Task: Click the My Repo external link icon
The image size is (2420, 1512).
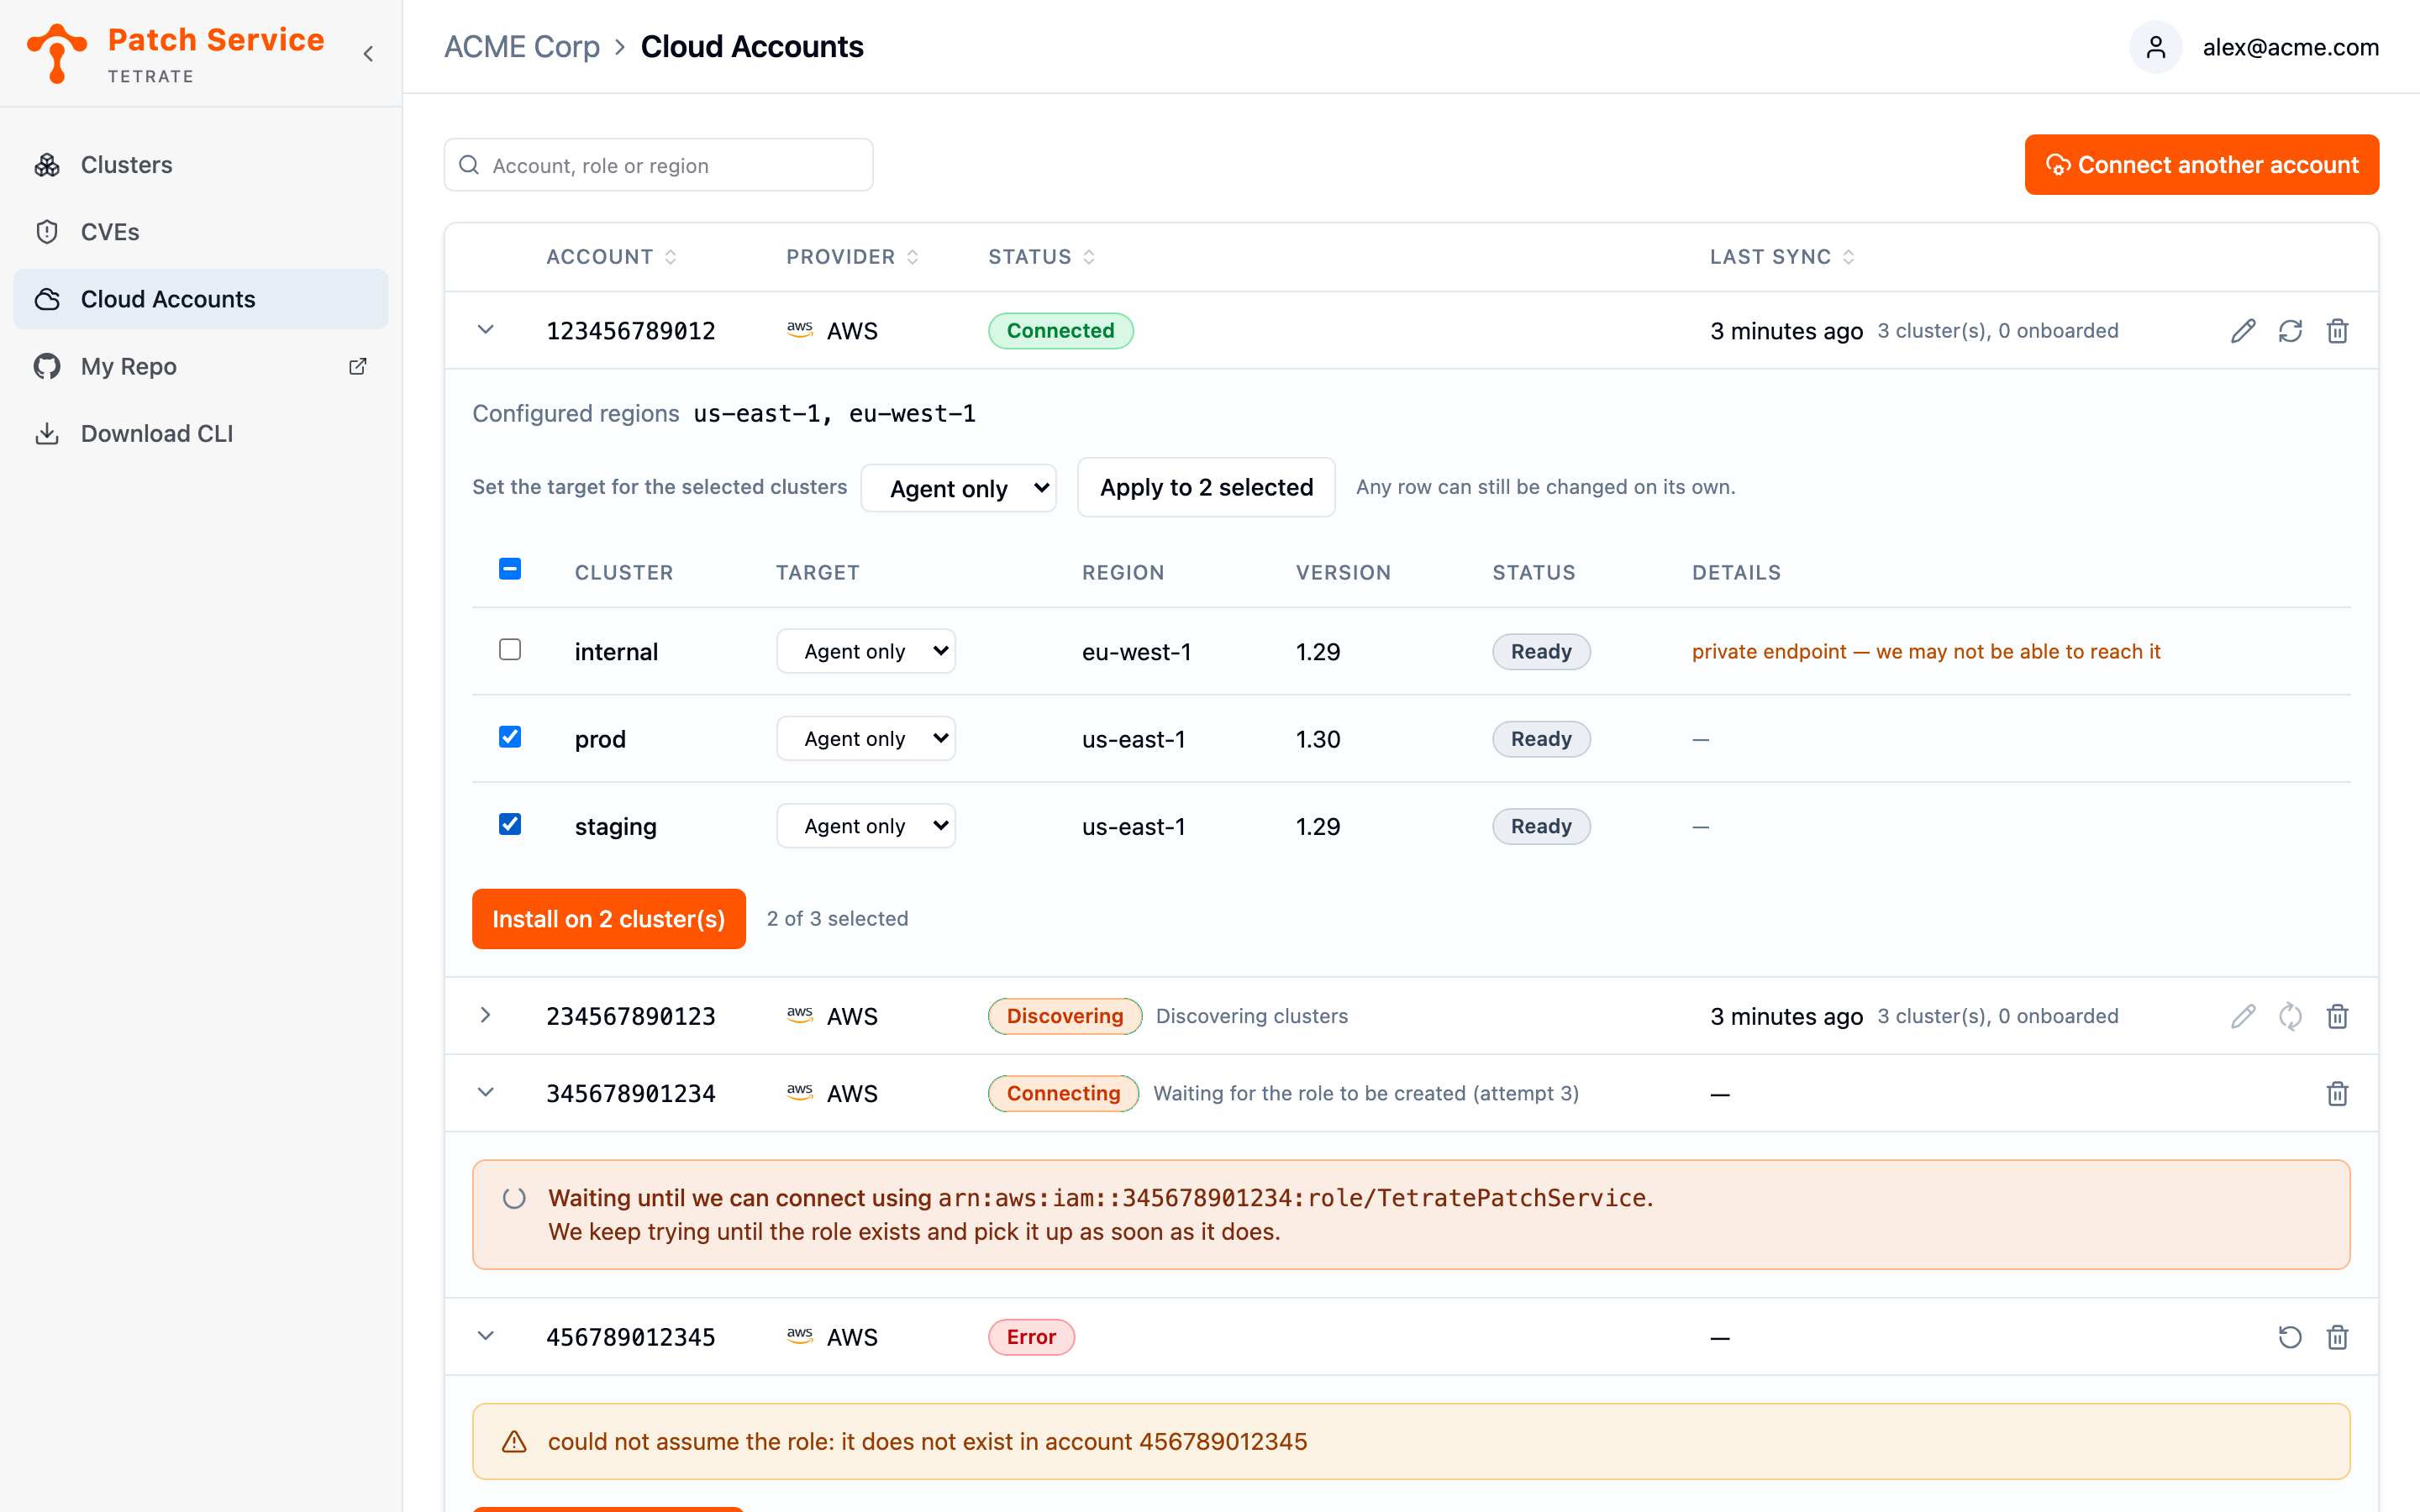Action: click(357, 366)
